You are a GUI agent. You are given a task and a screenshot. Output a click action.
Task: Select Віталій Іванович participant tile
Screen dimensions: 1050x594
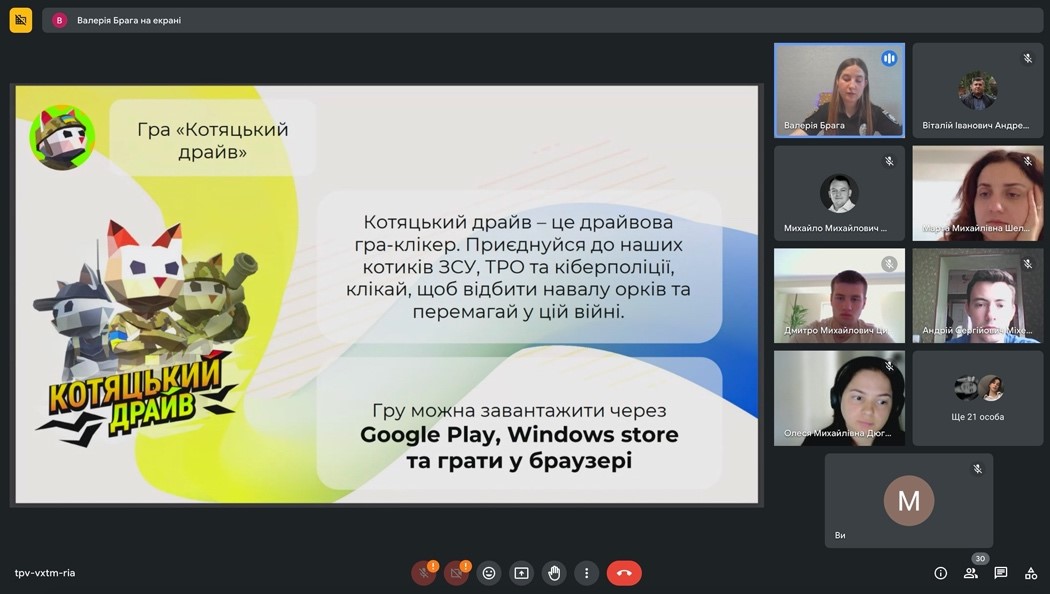pyautogui.click(x=977, y=90)
